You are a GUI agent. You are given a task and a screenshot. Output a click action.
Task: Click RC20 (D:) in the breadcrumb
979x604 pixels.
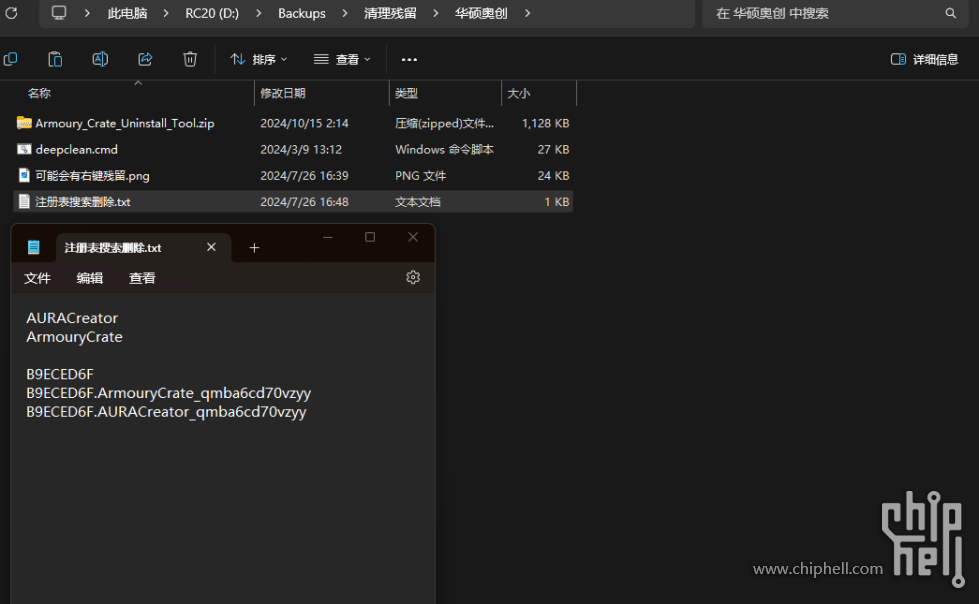point(212,13)
